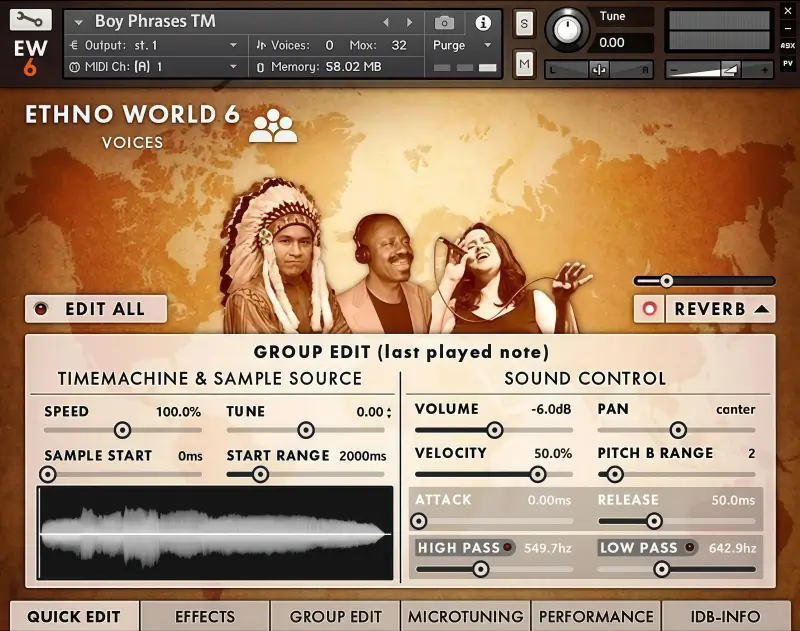
Task: Click the MIDI channel icon
Action: tap(74, 67)
